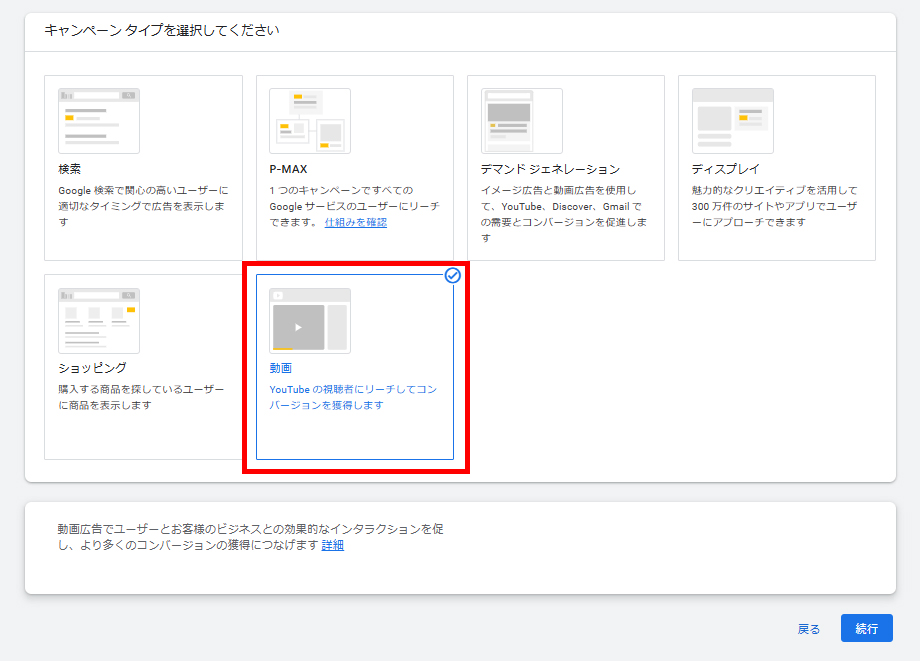Select the 検索 campaign type title
Viewport: 920px width, 661px height.
70,169
